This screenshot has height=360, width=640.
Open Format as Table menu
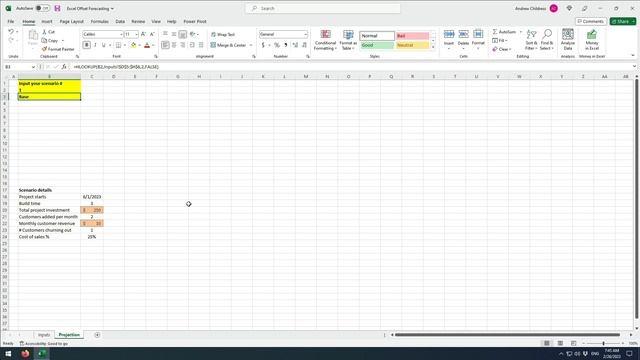[348, 40]
